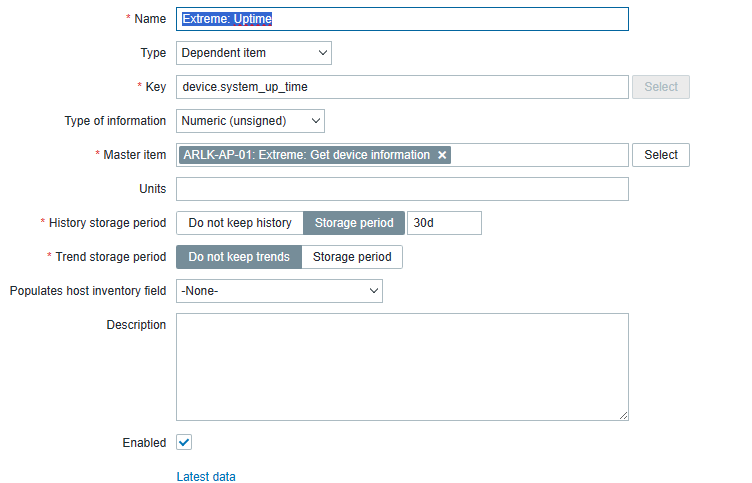Open the Latest data link
Image resolution: width=752 pixels, height=483 pixels.
(x=206, y=477)
